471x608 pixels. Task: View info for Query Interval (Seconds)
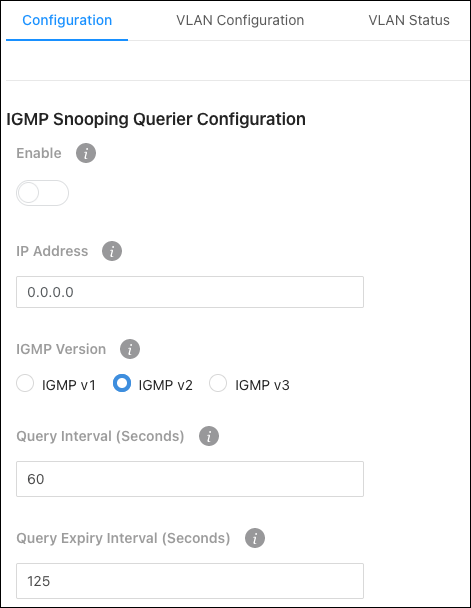[209, 436]
